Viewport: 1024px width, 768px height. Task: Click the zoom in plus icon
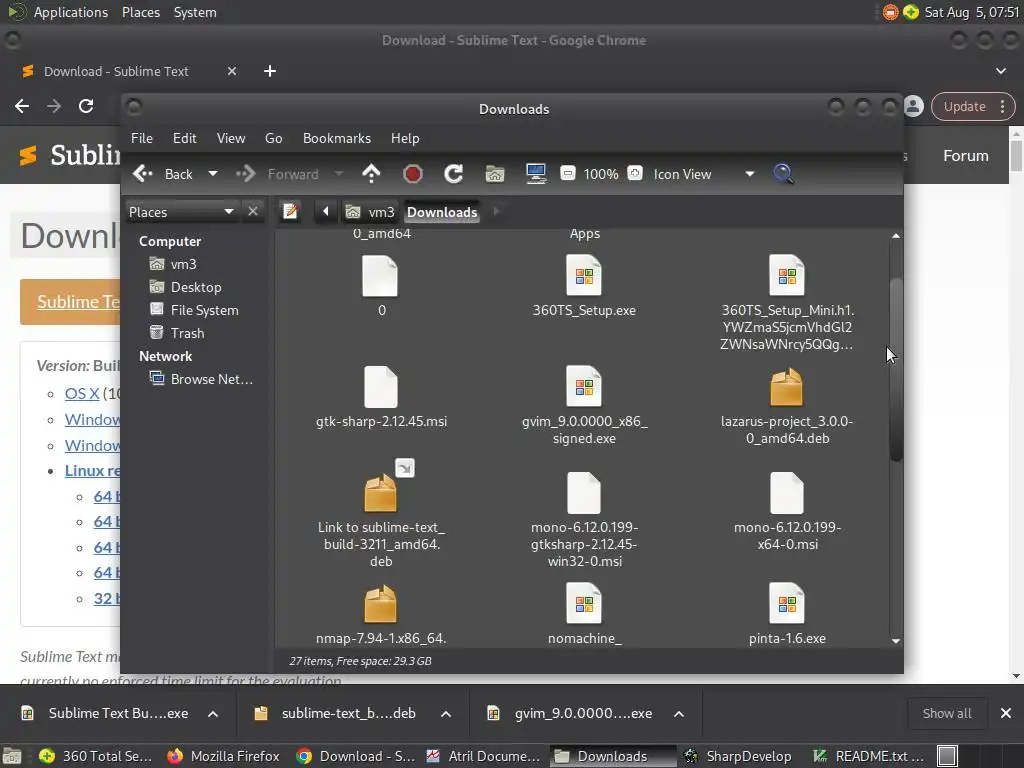pyautogui.click(x=635, y=174)
